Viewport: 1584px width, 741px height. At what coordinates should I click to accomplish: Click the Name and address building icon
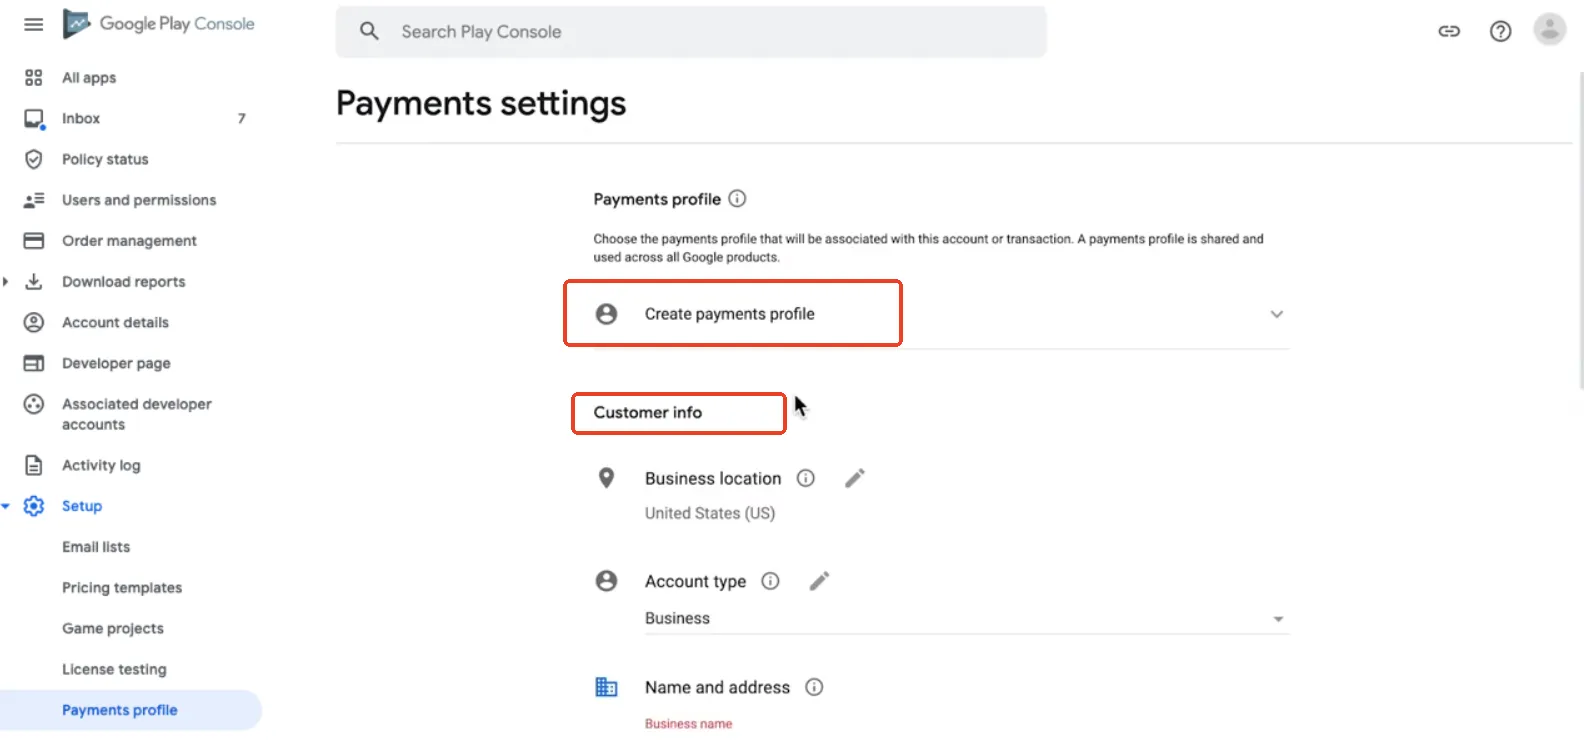pos(606,687)
